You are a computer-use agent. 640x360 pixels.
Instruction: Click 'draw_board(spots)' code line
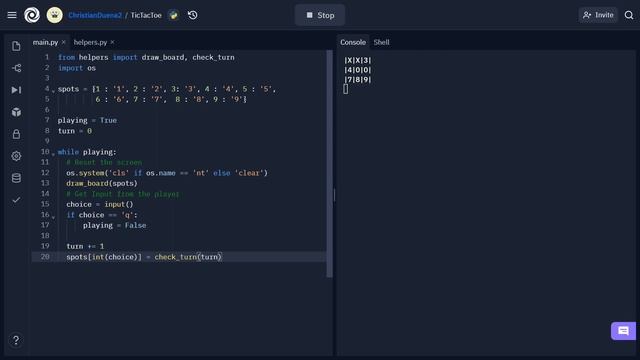[x=102, y=183]
